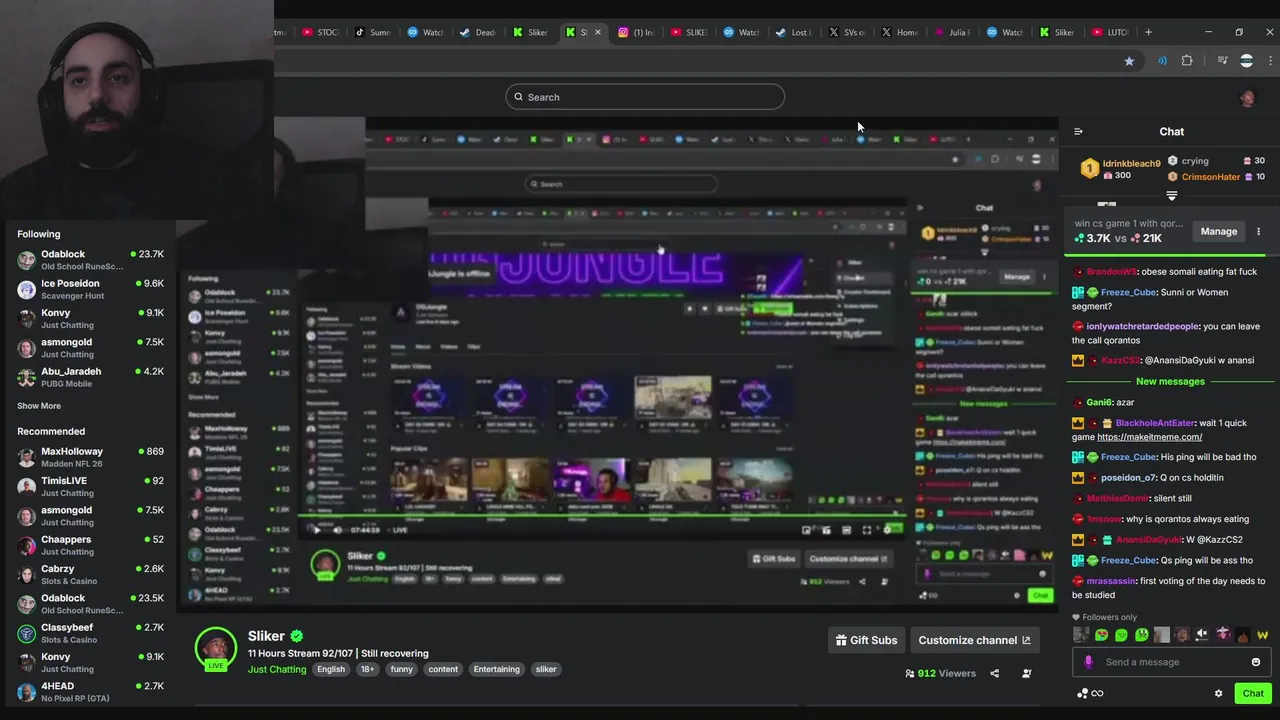Open the chat settings gear icon
This screenshot has width=1280, height=720.
click(x=1218, y=693)
